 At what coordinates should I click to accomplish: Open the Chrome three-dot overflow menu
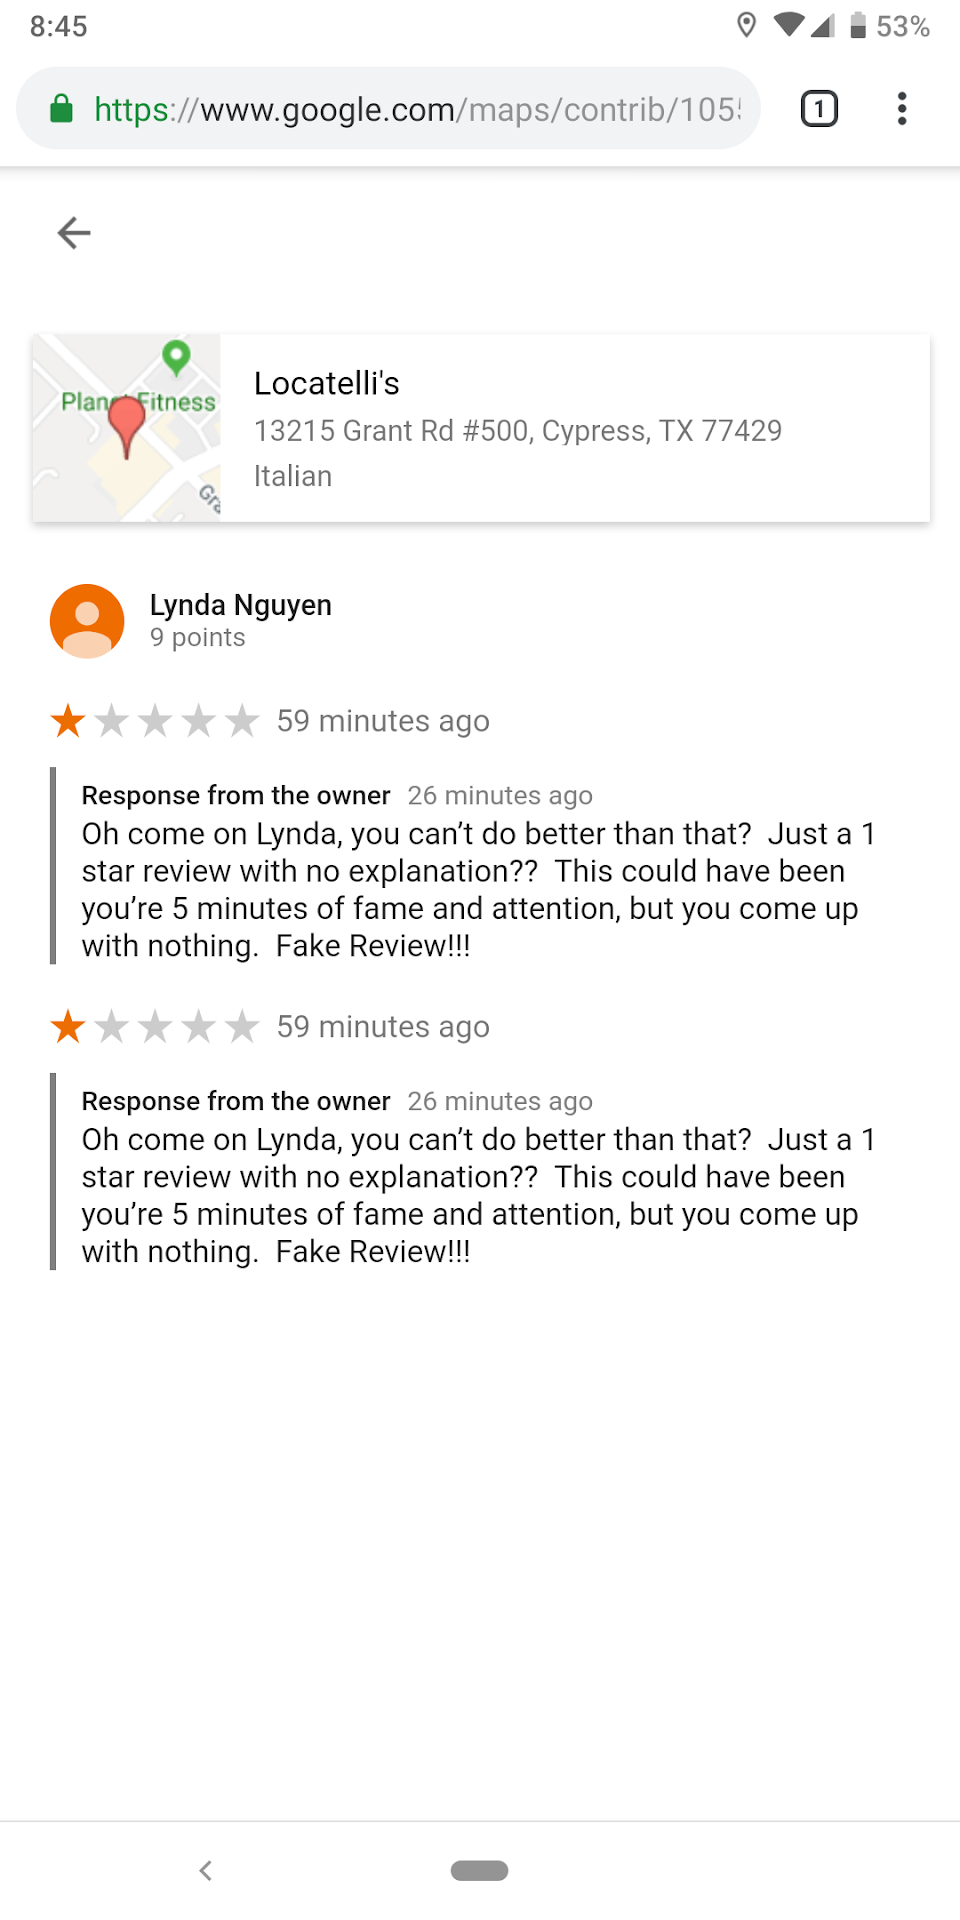(902, 108)
